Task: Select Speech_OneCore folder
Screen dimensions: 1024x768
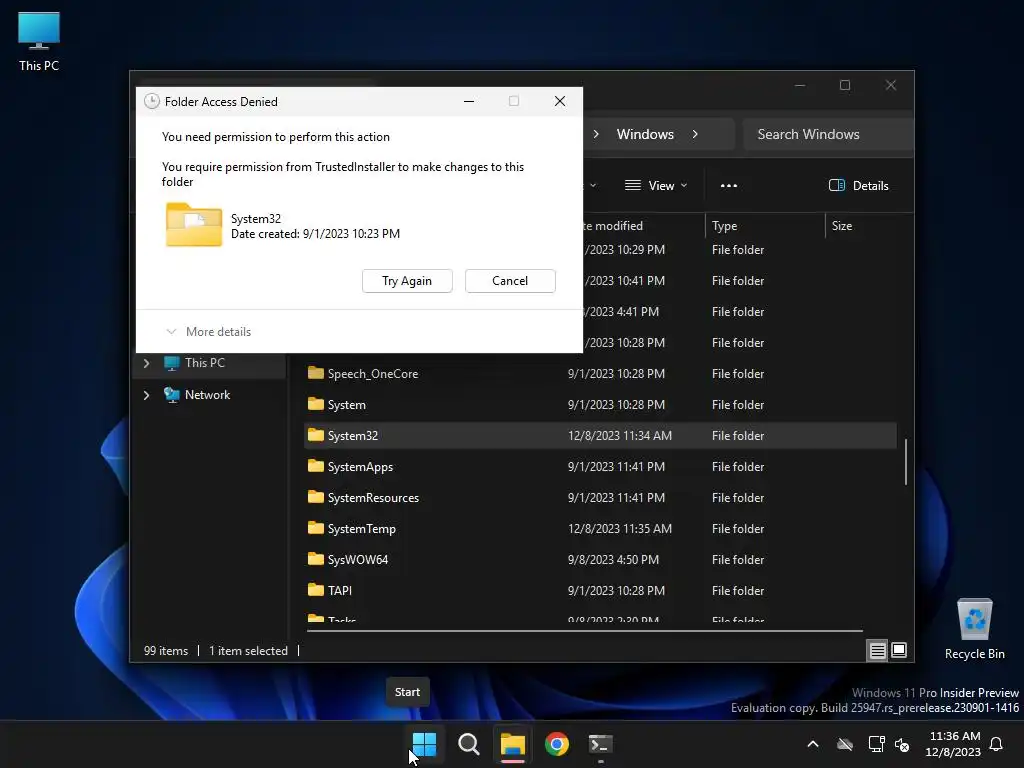Action: (x=600, y=374)
